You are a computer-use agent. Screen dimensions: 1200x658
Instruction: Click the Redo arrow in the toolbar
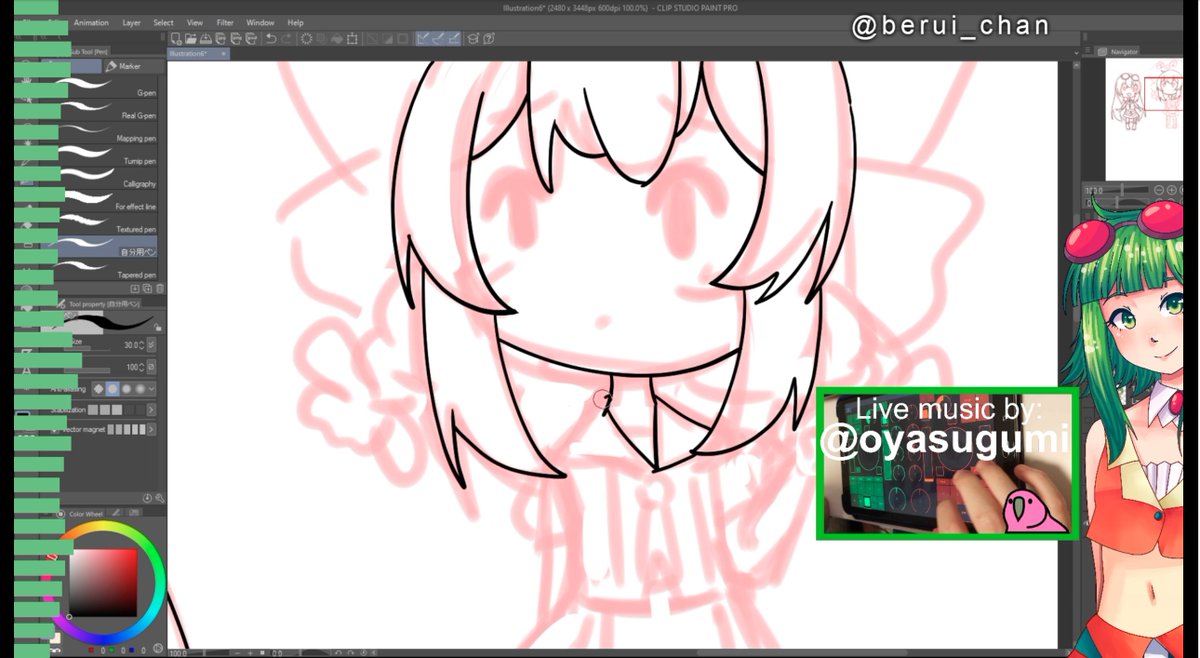287,39
